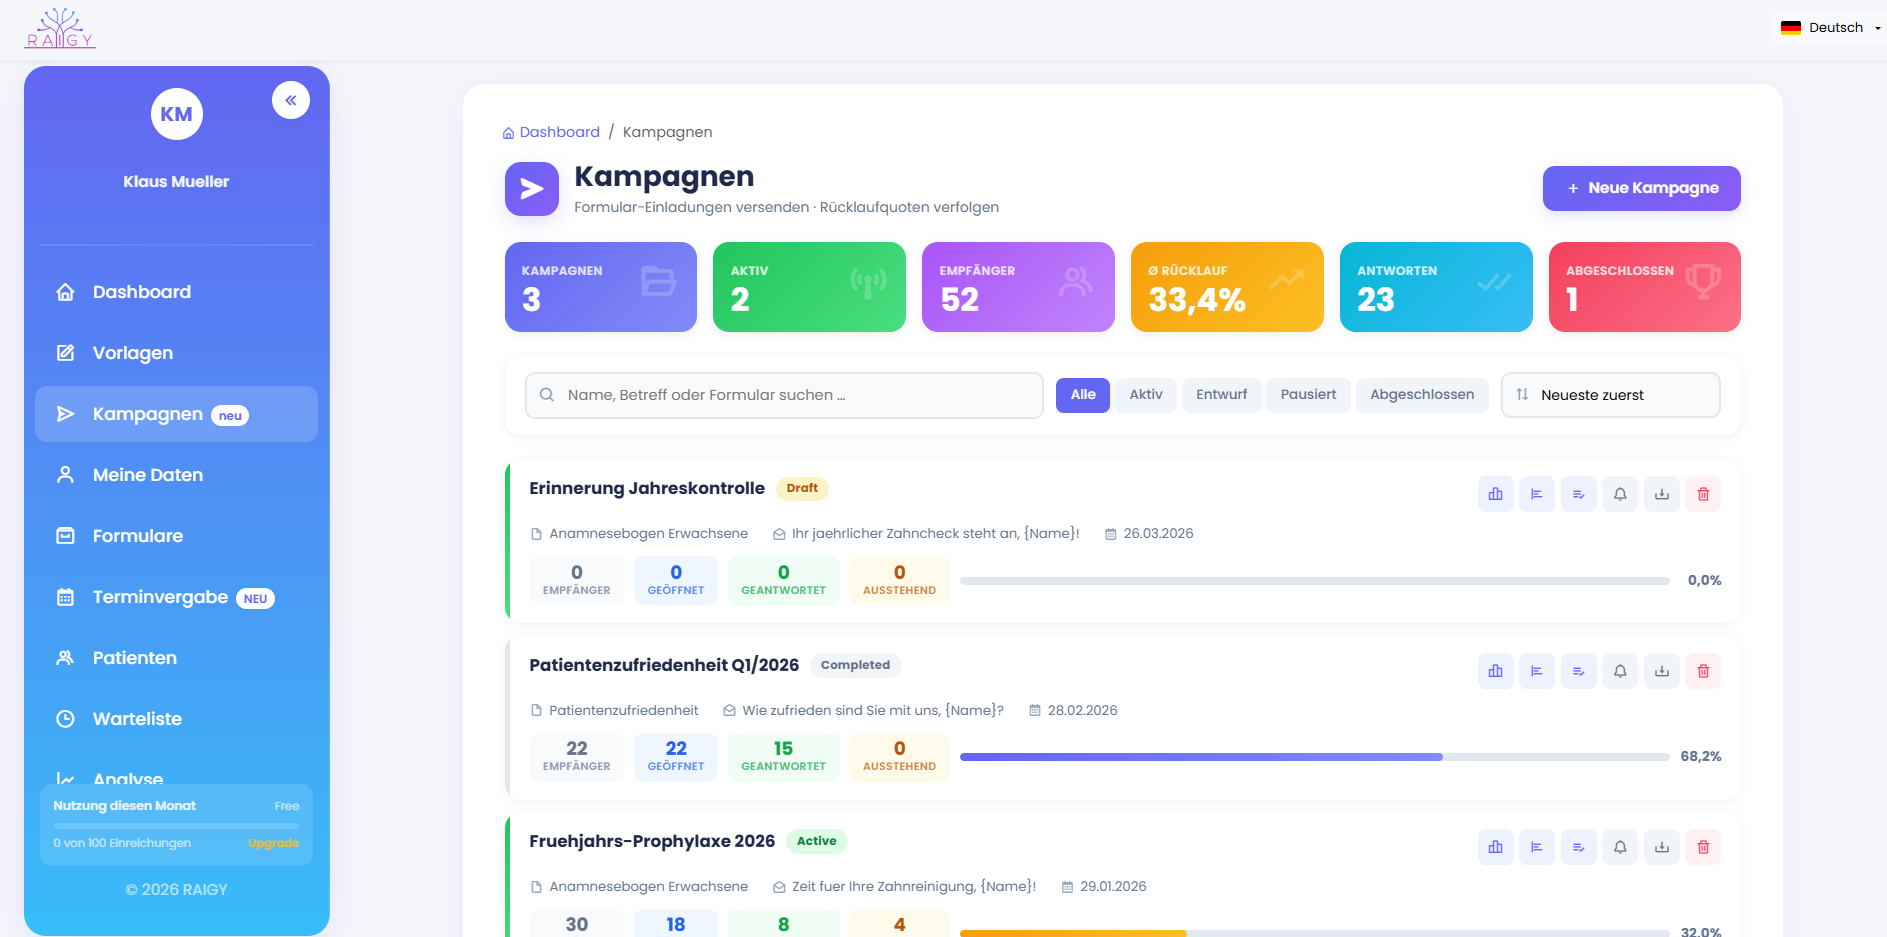This screenshot has width=1887, height=937.
Task: Open the Neueste zuerst sort dropdown
Action: click(x=1610, y=395)
